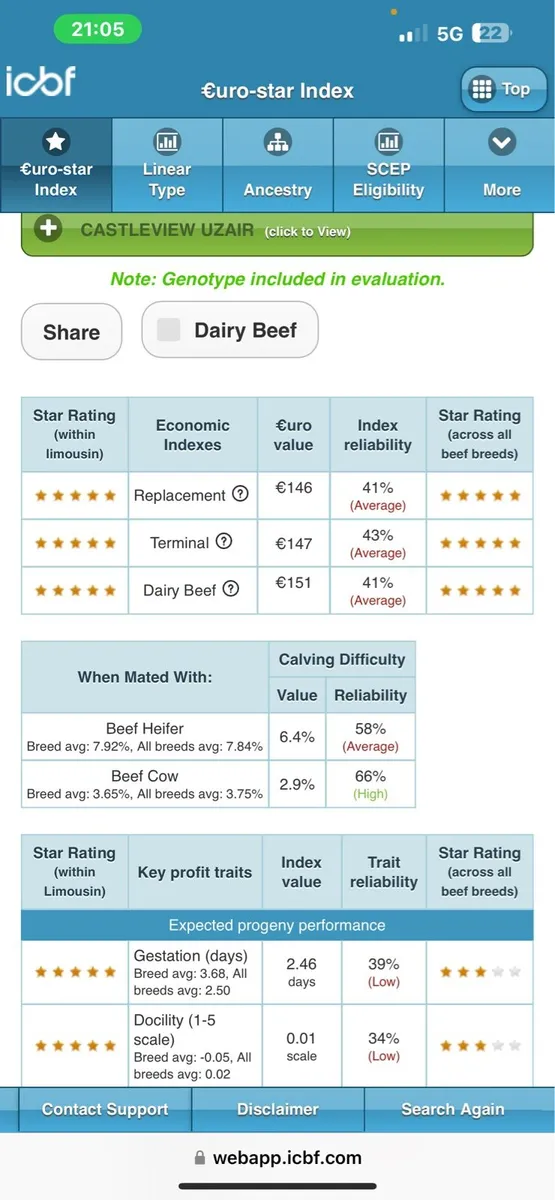Open Ancestry tree icon tab
This screenshot has height=1200, width=555.
click(x=278, y=164)
